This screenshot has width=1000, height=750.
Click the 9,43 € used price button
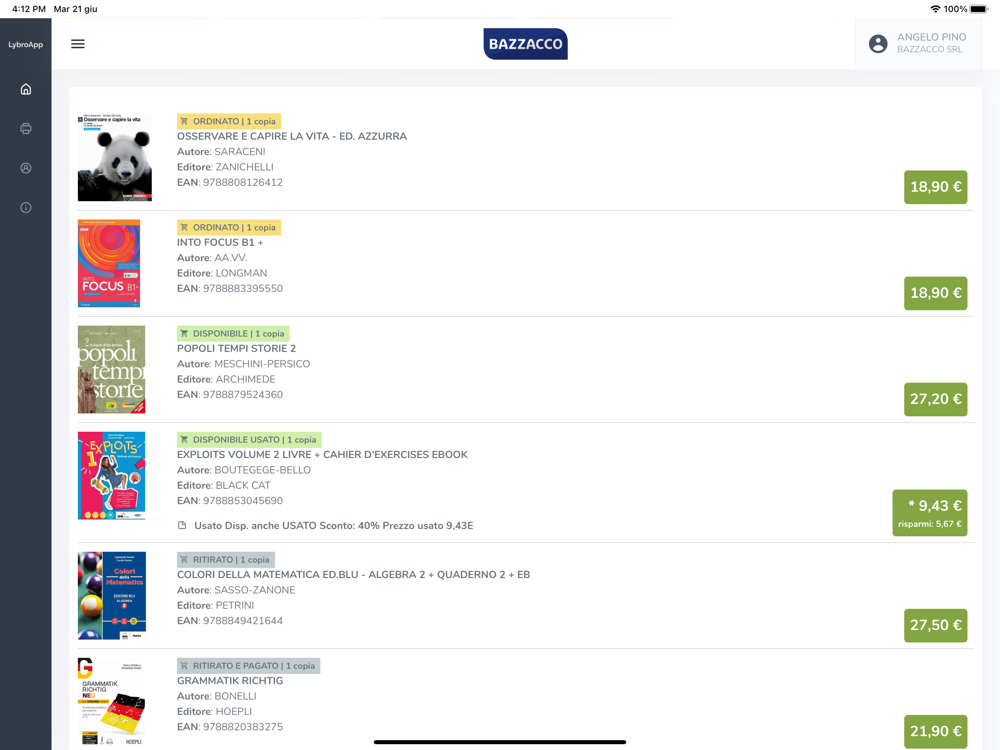930,513
